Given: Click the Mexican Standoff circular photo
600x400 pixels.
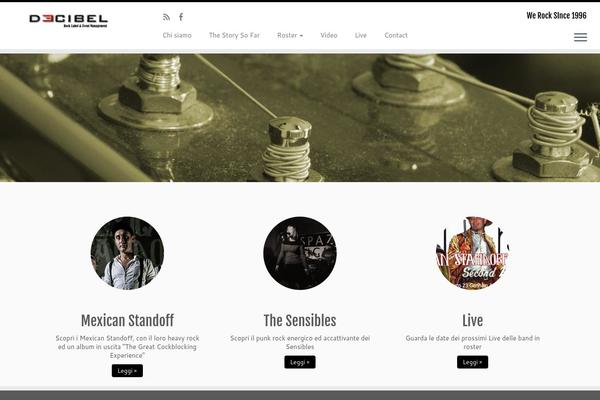Looking at the screenshot, I should click(x=127, y=253).
